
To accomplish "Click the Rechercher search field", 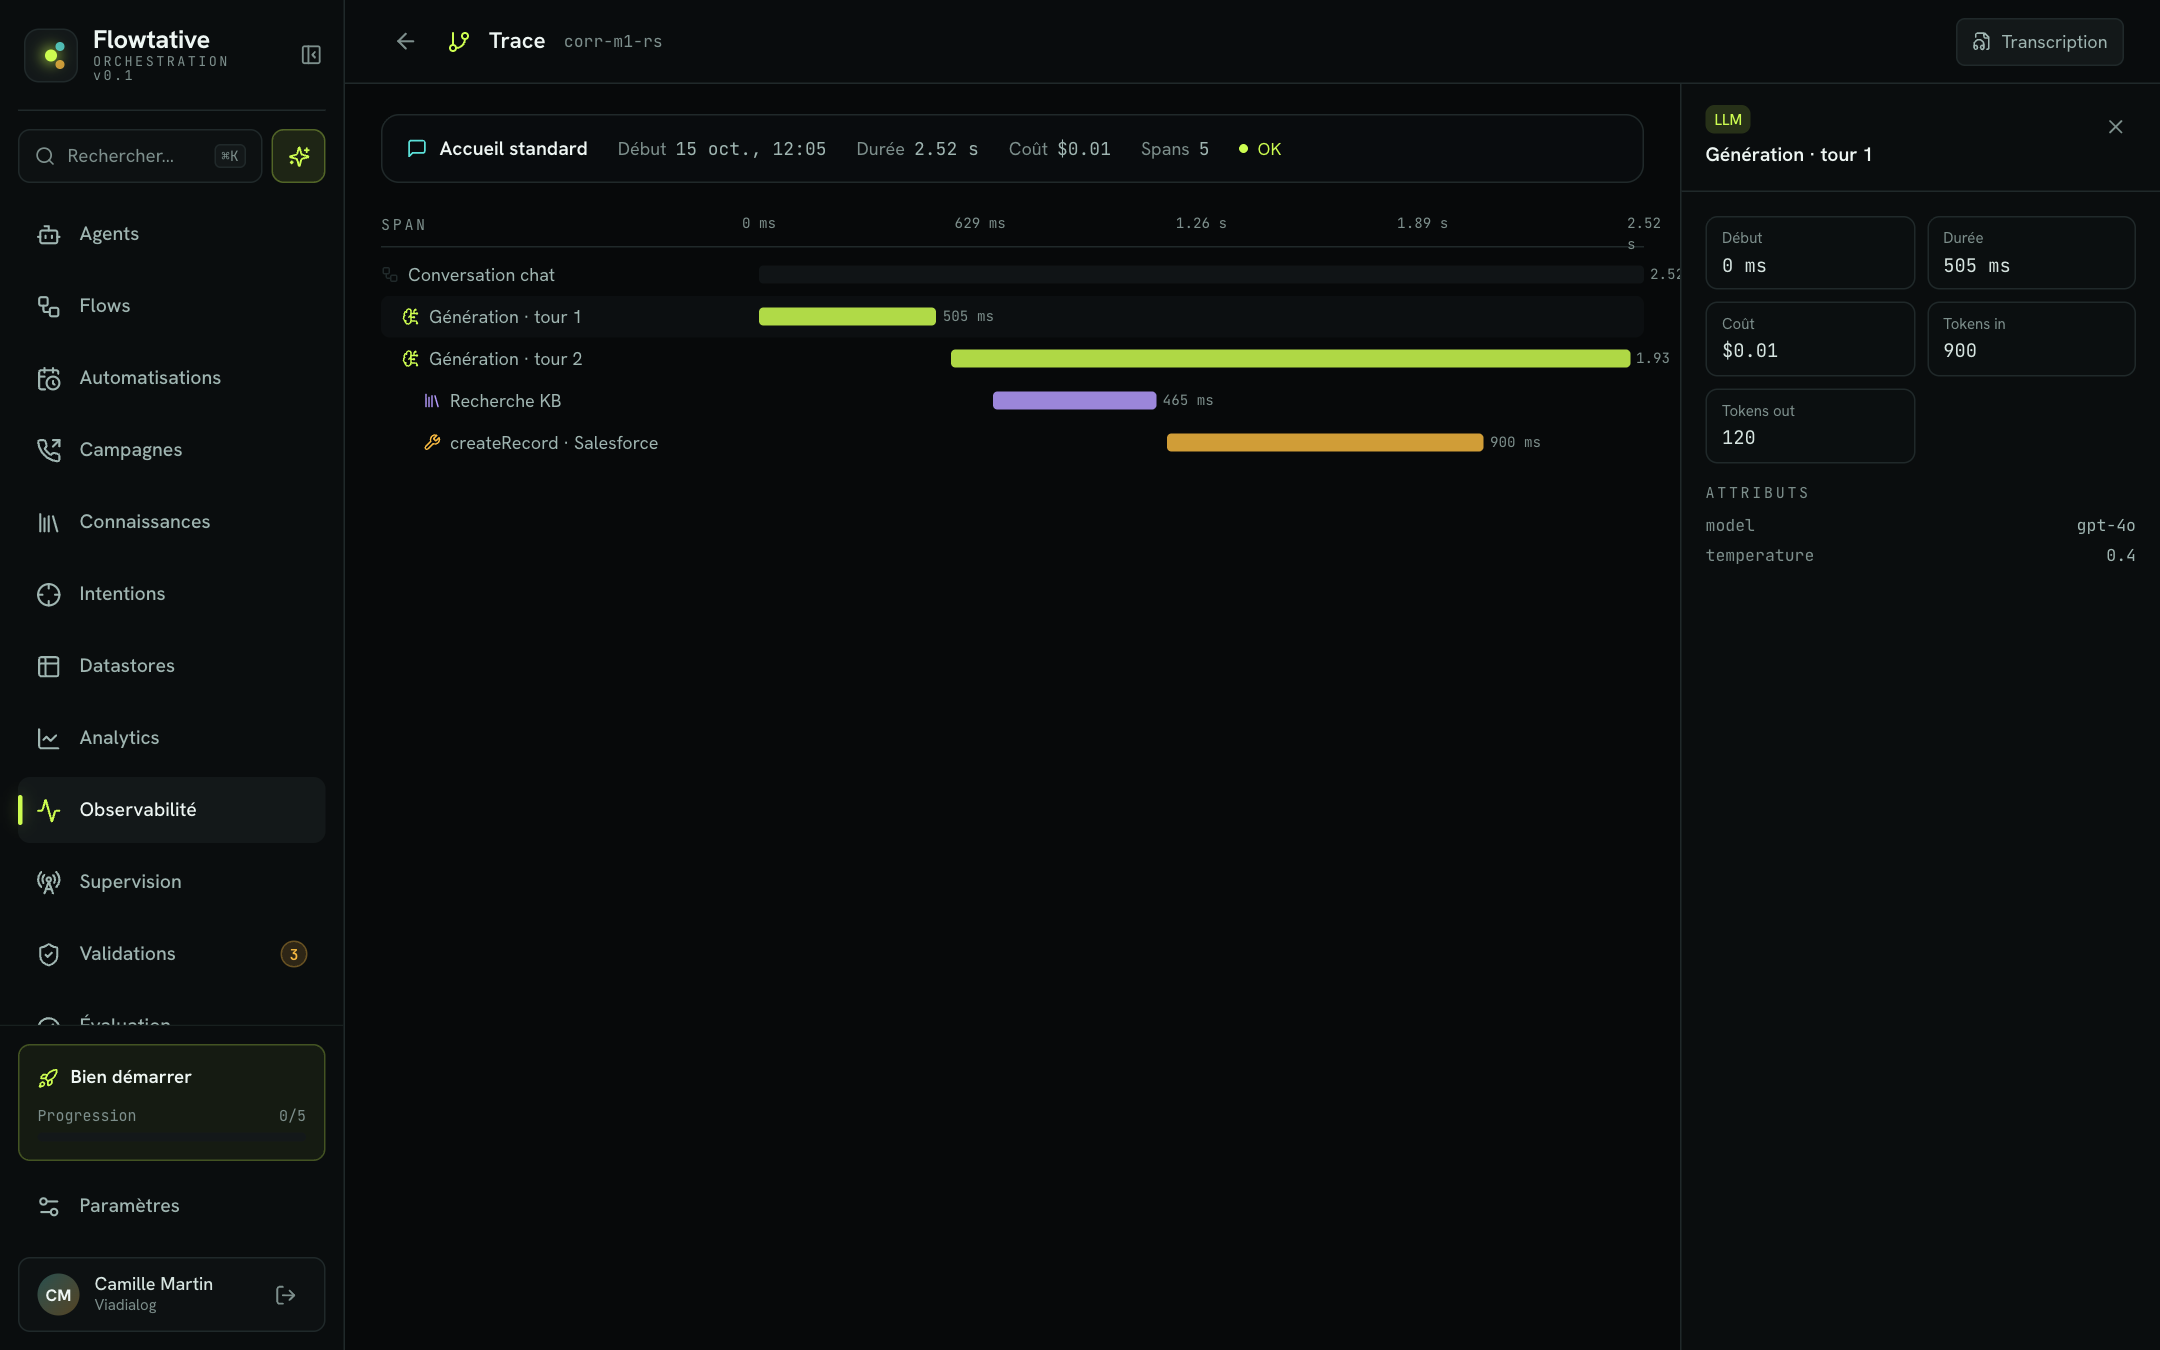I will [x=140, y=156].
